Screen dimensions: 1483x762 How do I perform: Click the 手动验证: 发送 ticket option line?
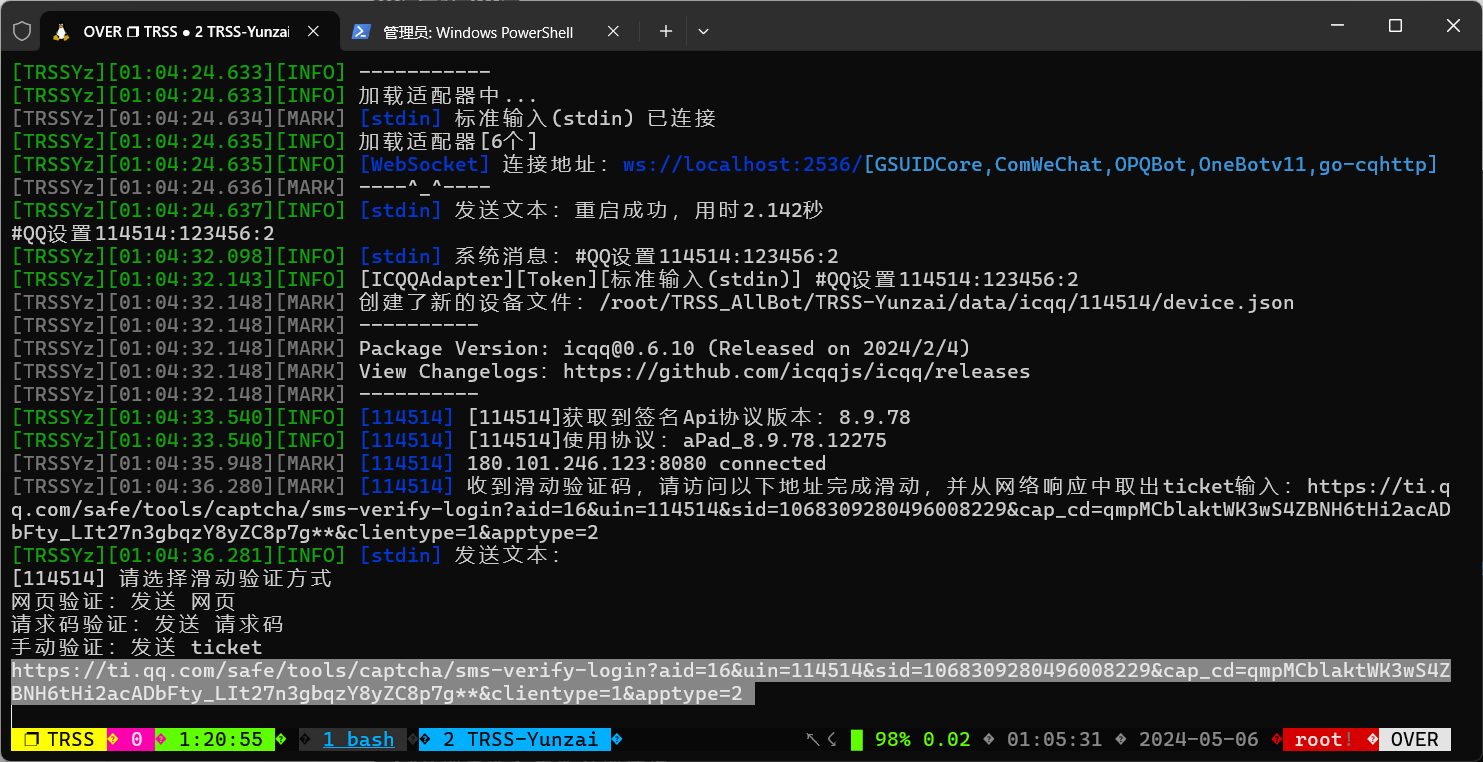[x=136, y=647]
